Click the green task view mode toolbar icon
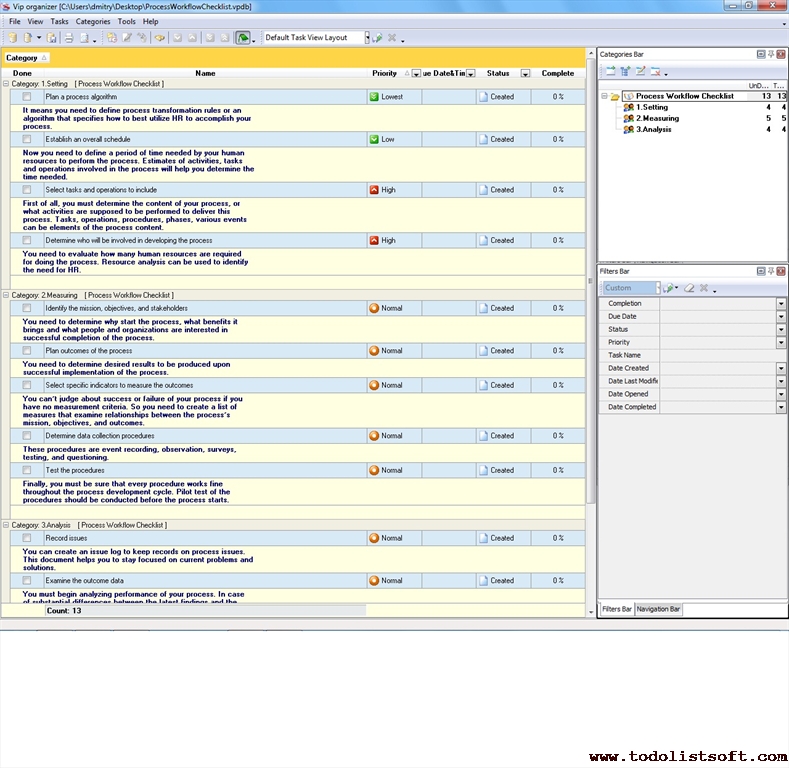 (242, 38)
